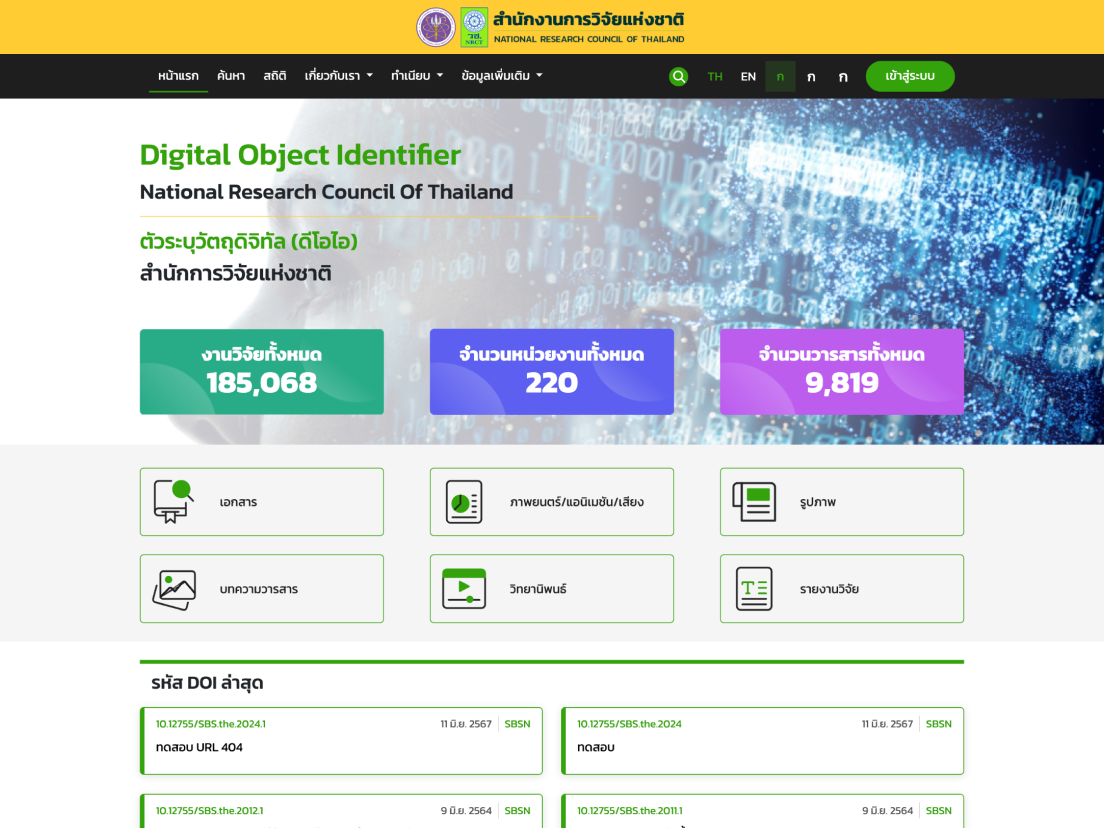
Task: Go to the หน้าแรก home tab
Action: point(178,75)
